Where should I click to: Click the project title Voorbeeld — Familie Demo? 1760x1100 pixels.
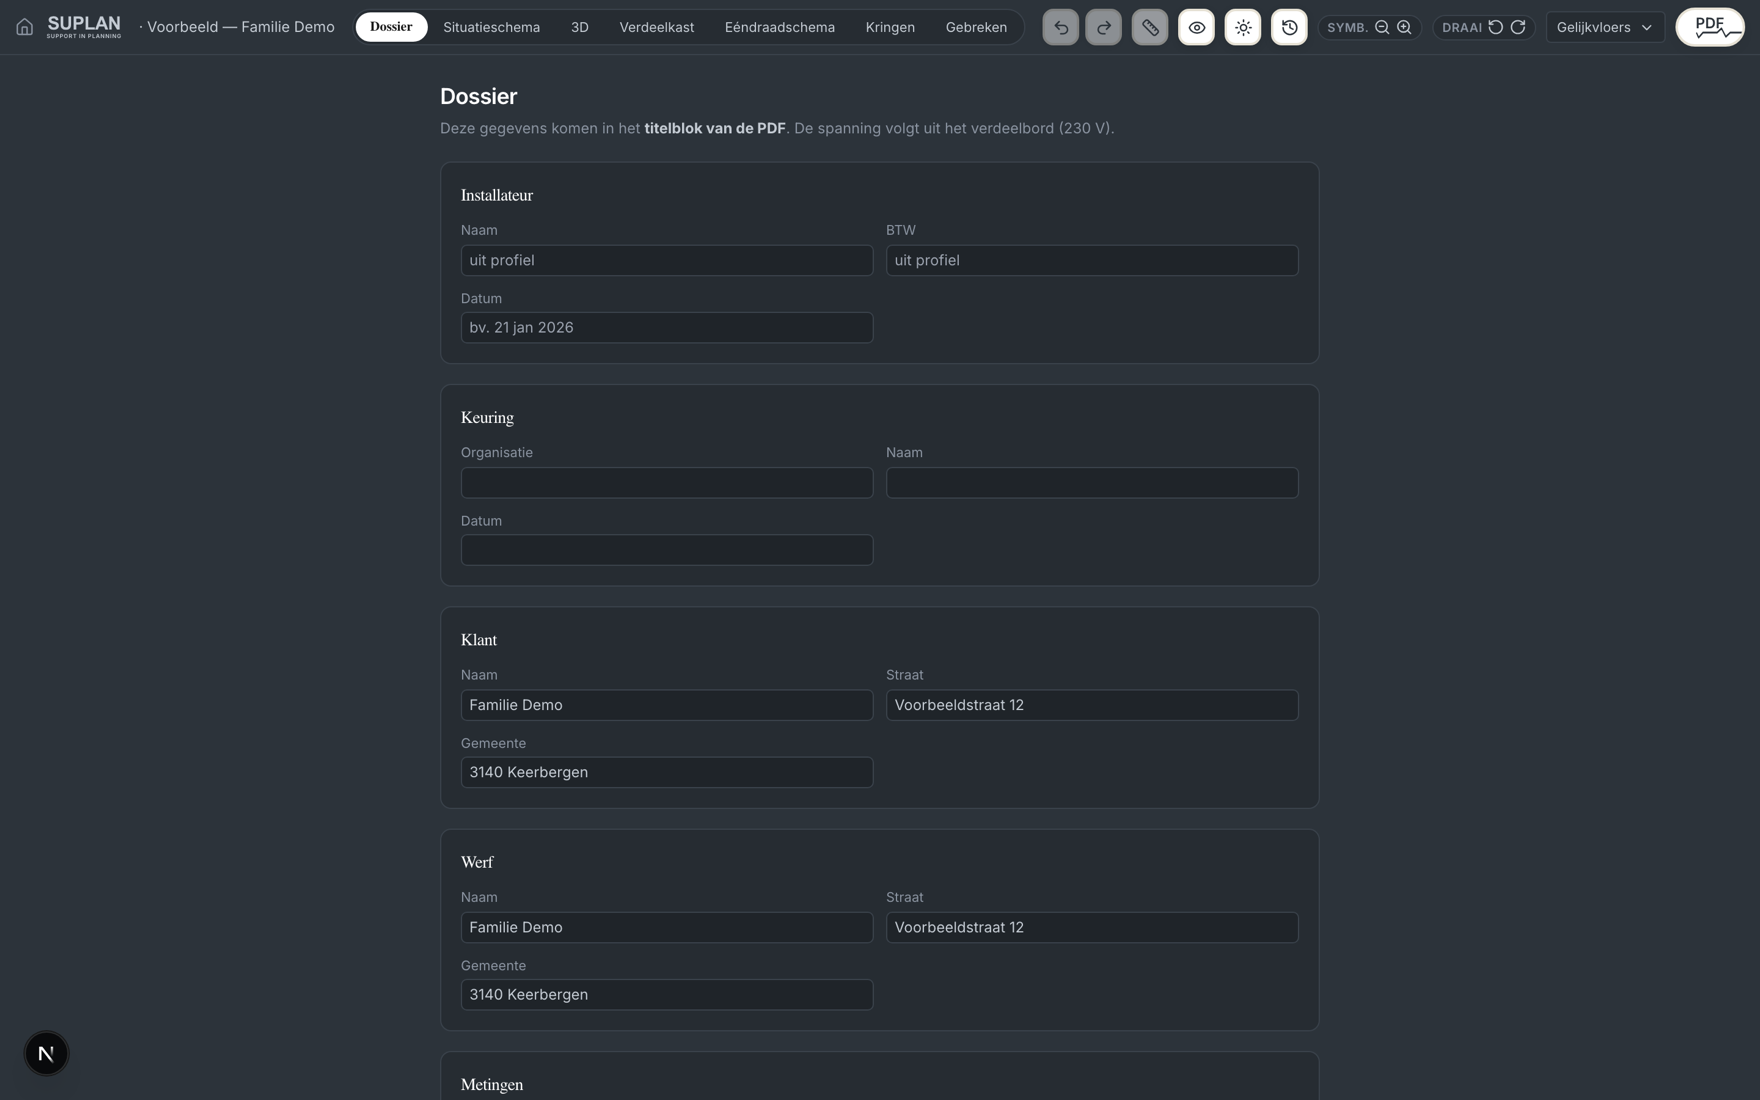241,27
